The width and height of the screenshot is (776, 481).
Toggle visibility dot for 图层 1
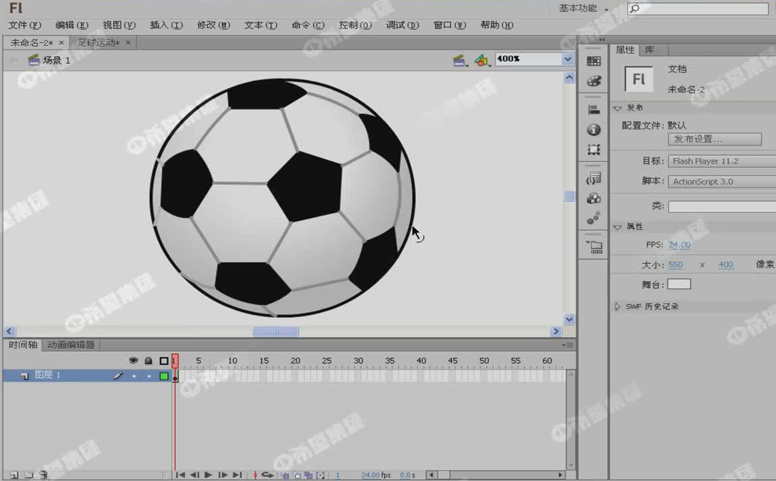pos(134,376)
